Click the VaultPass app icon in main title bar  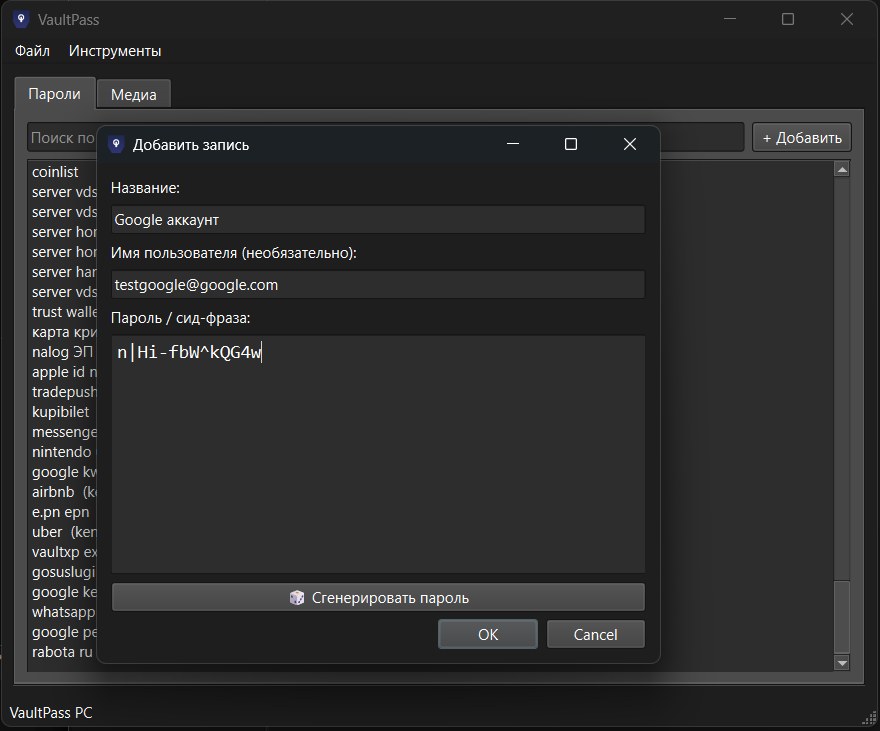[x=21, y=19]
